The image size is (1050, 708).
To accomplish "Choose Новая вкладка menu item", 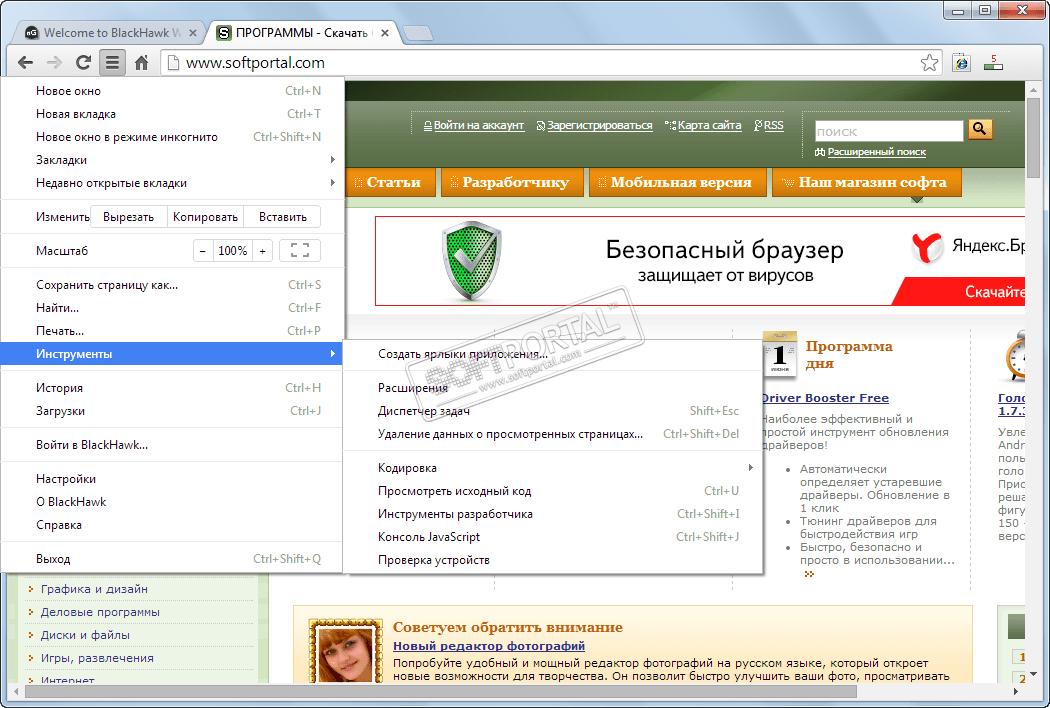I will (x=171, y=114).
